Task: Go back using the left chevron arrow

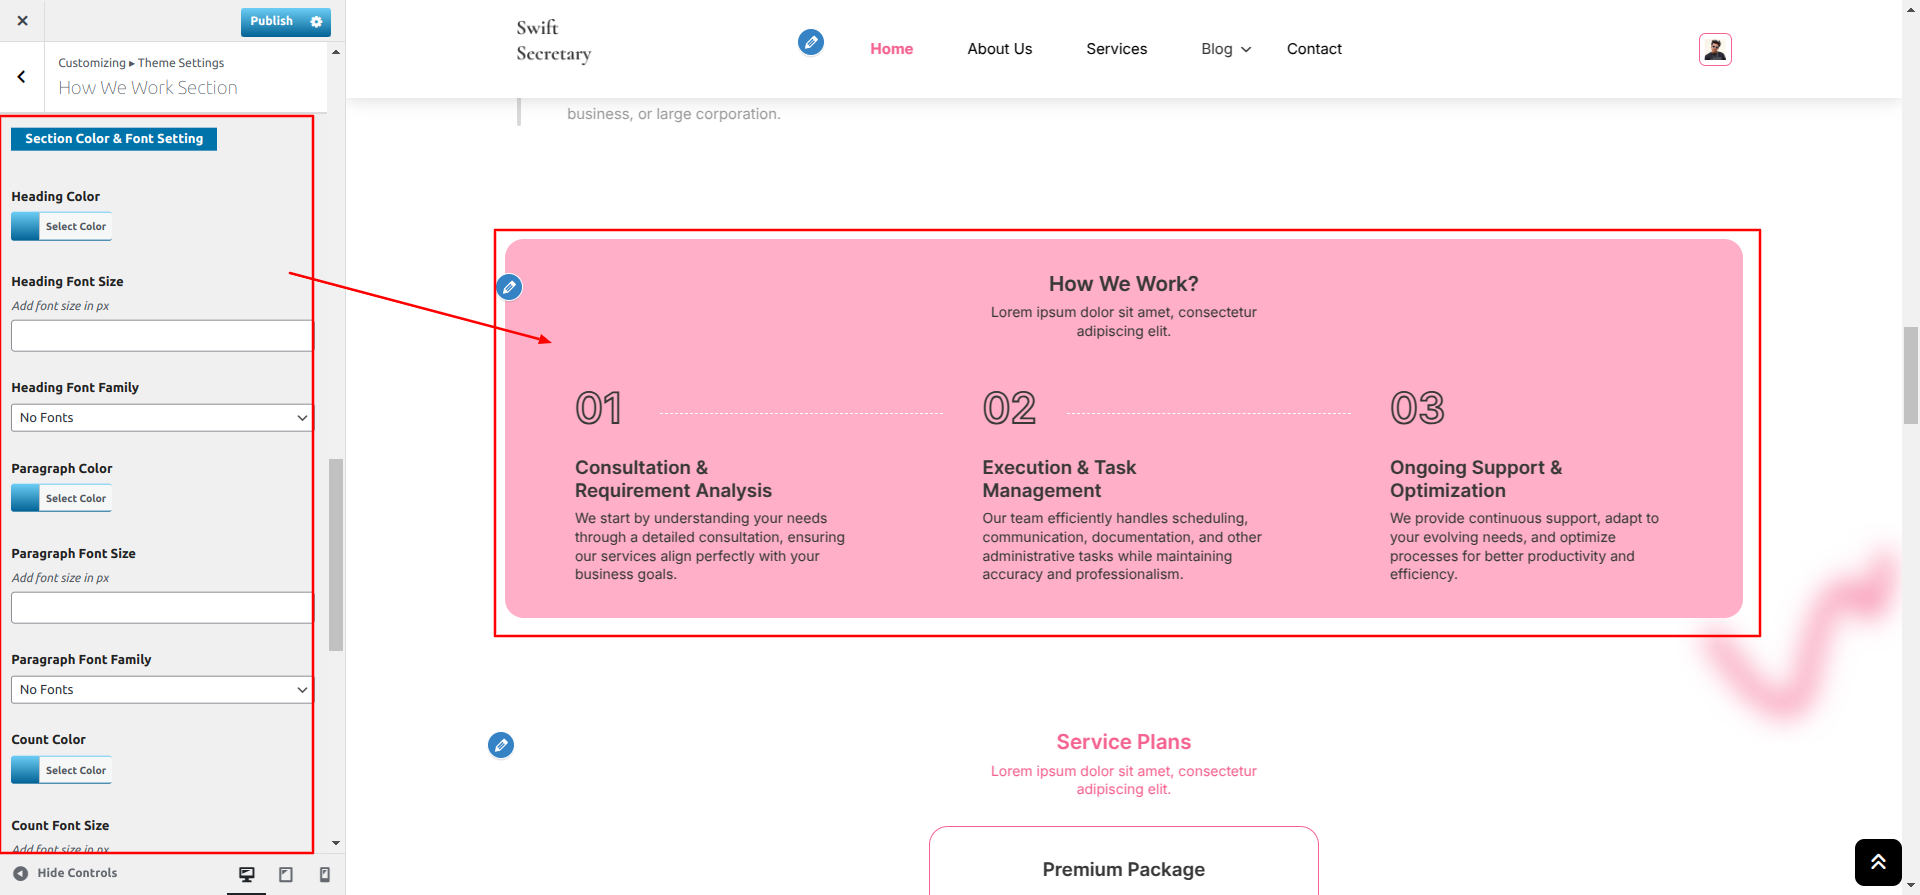Action: click(21, 76)
